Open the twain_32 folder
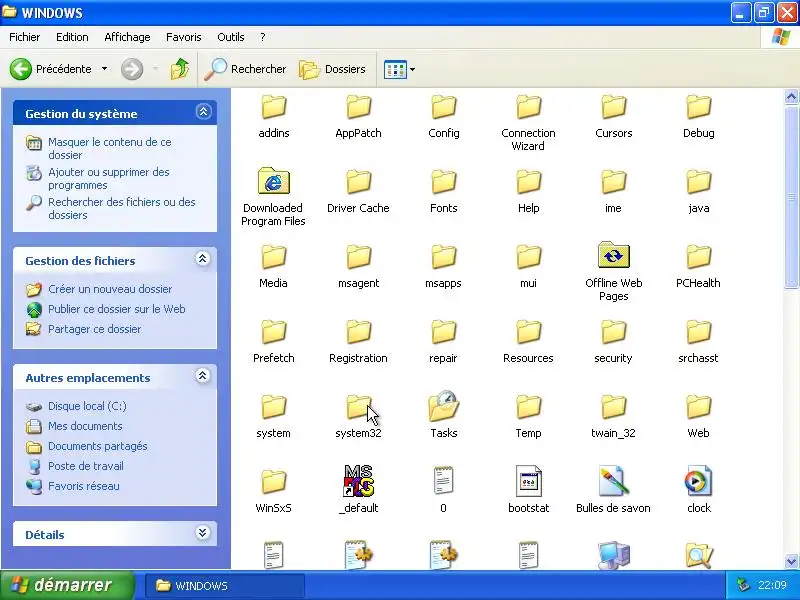The height and width of the screenshot is (600, 800). pyautogui.click(x=613, y=414)
